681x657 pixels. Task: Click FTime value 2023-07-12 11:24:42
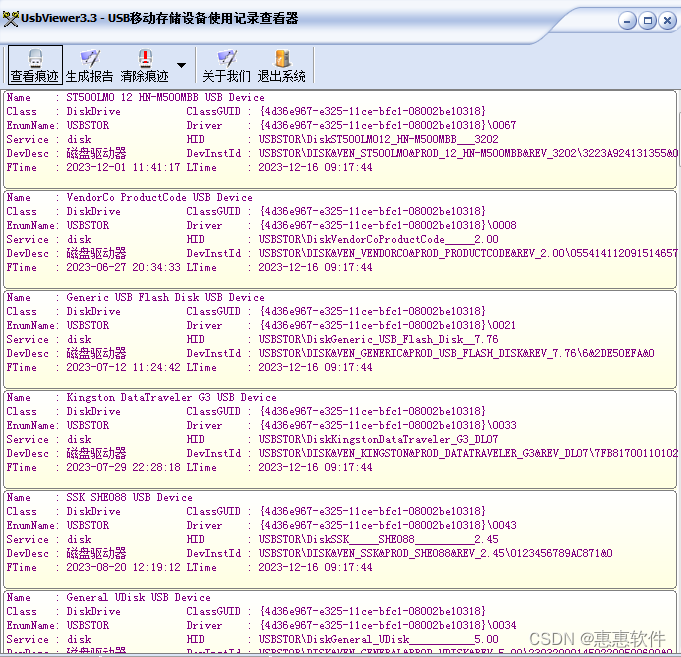[x=123, y=367]
